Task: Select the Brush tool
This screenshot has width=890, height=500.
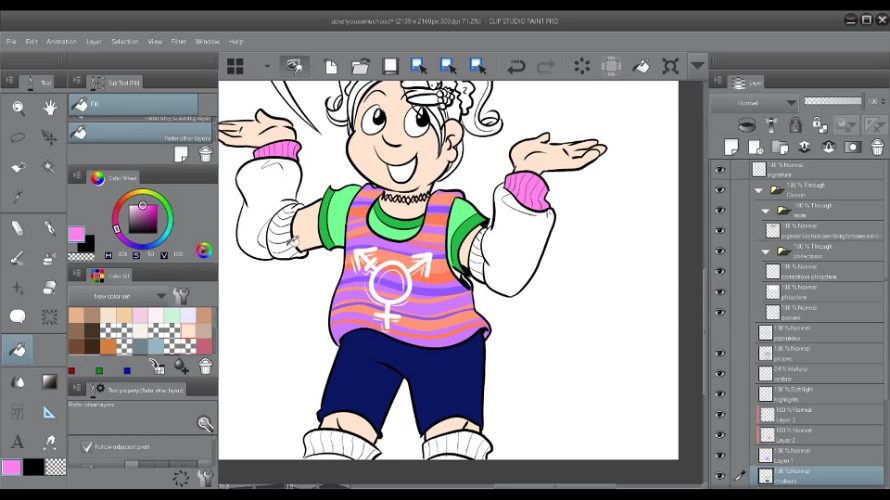Action: point(18,258)
